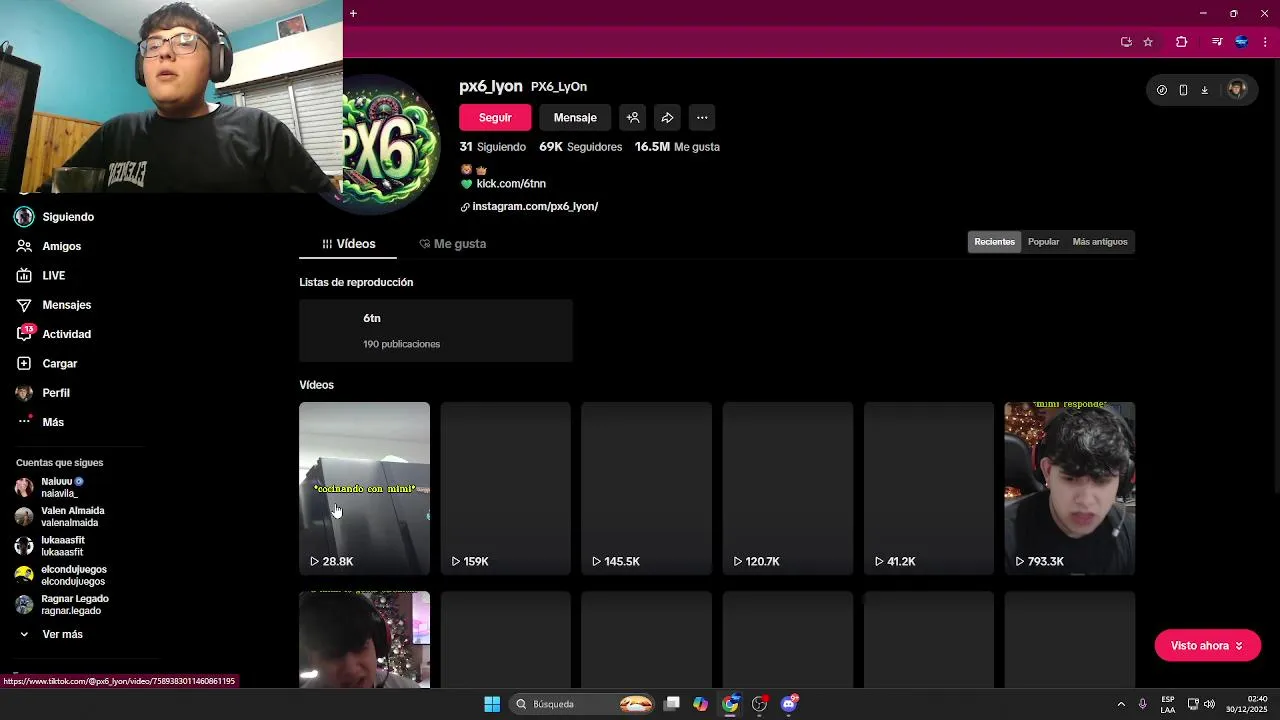Image resolution: width=1280 pixels, height=720 pixels.
Task: Click the add-friend icon beside Mensaje
Action: (632, 118)
